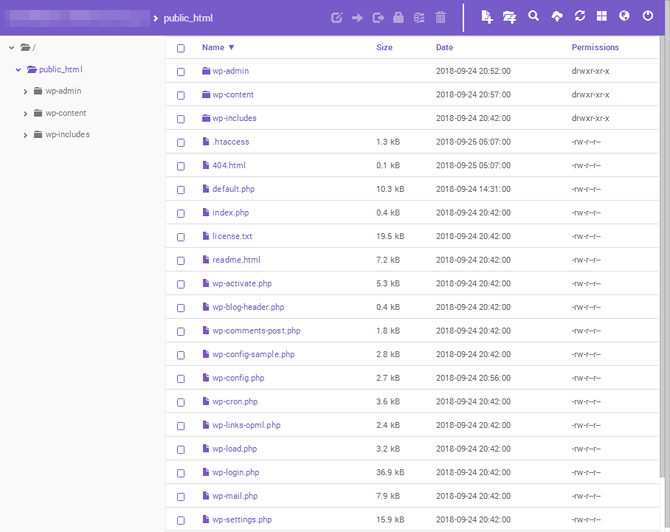Screen dimensions: 670x532
Task: Click the wp-includes folder icon in file list
Action: [x=206, y=118]
